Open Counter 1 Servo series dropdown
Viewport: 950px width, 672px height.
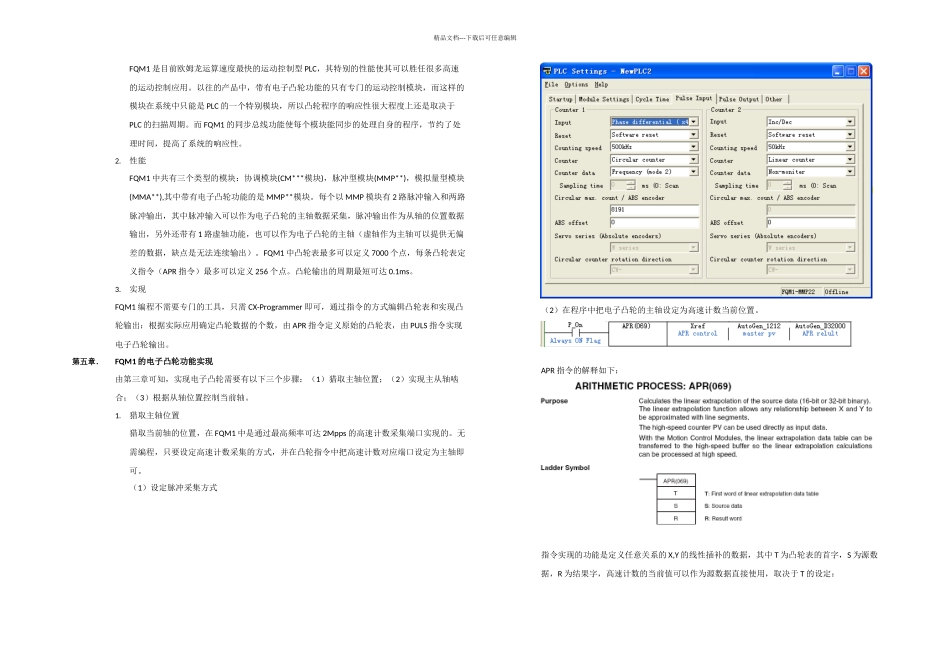[x=693, y=248]
